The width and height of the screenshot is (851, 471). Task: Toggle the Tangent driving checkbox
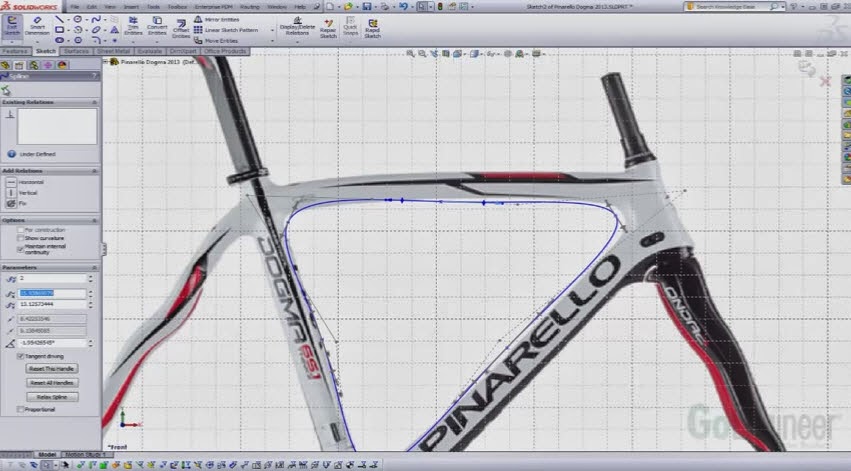coord(21,357)
